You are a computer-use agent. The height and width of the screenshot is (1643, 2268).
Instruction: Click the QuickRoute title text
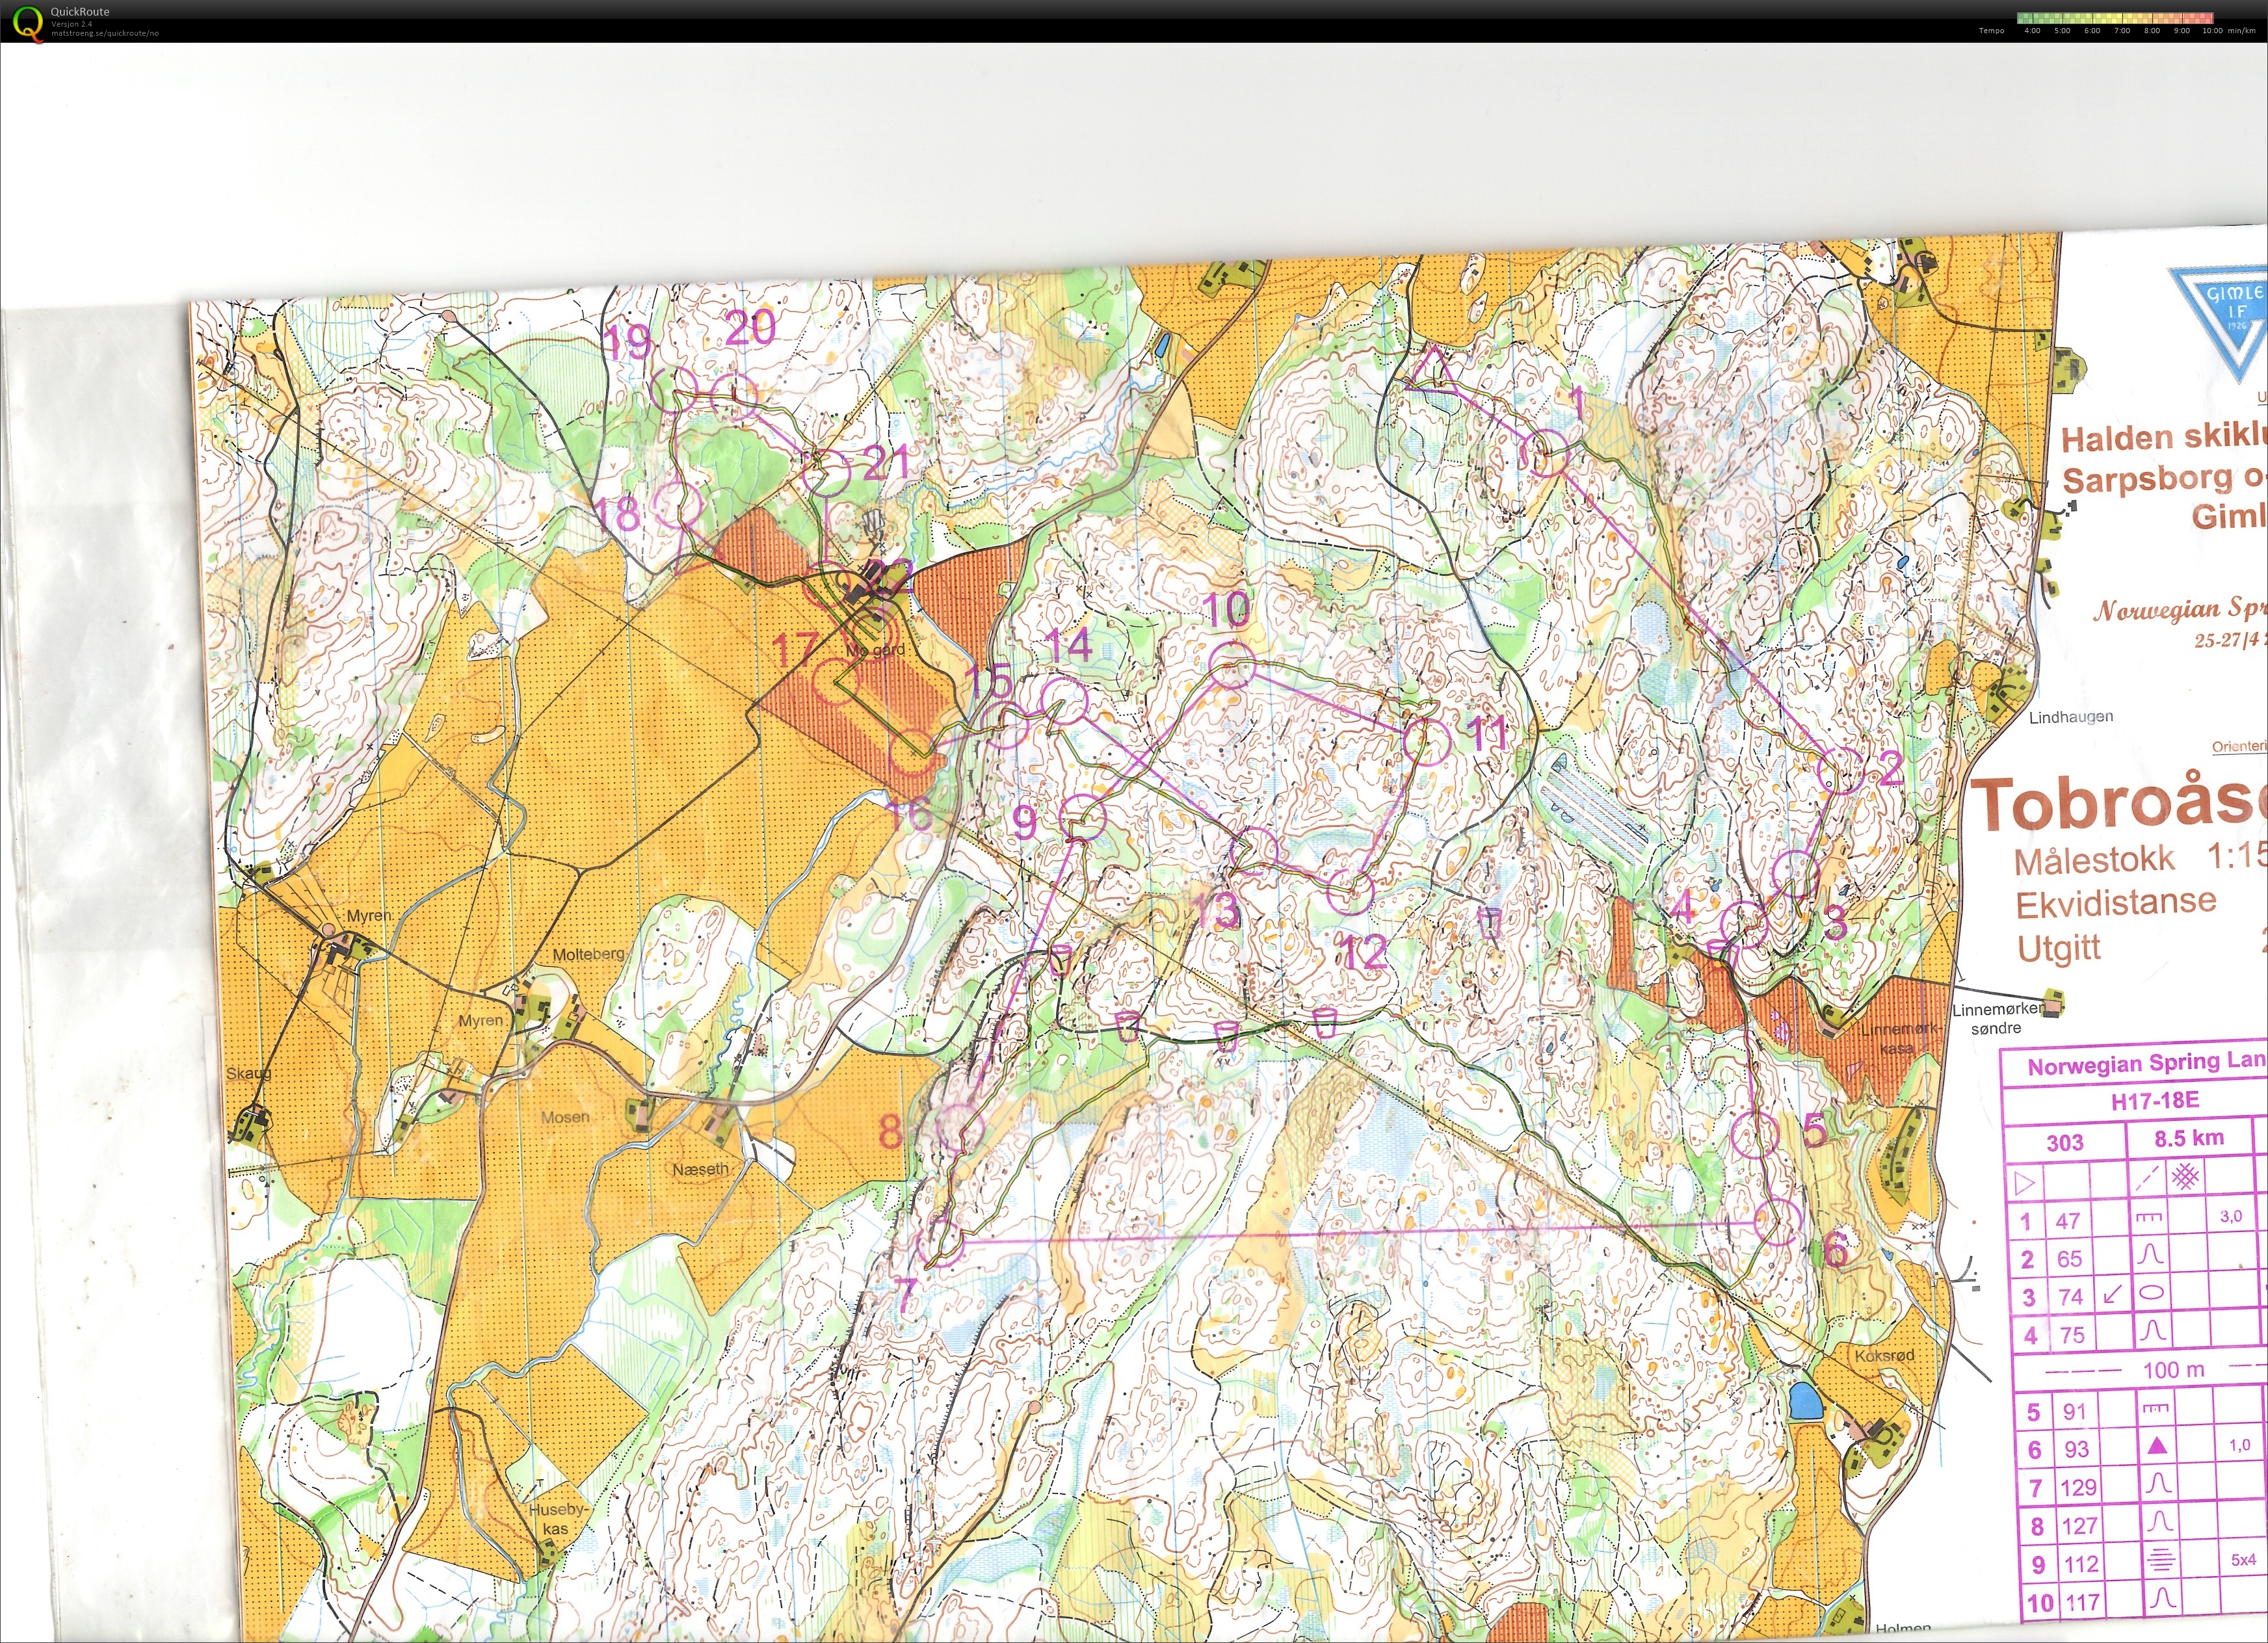pyautogui.click(x=80, y=12)
